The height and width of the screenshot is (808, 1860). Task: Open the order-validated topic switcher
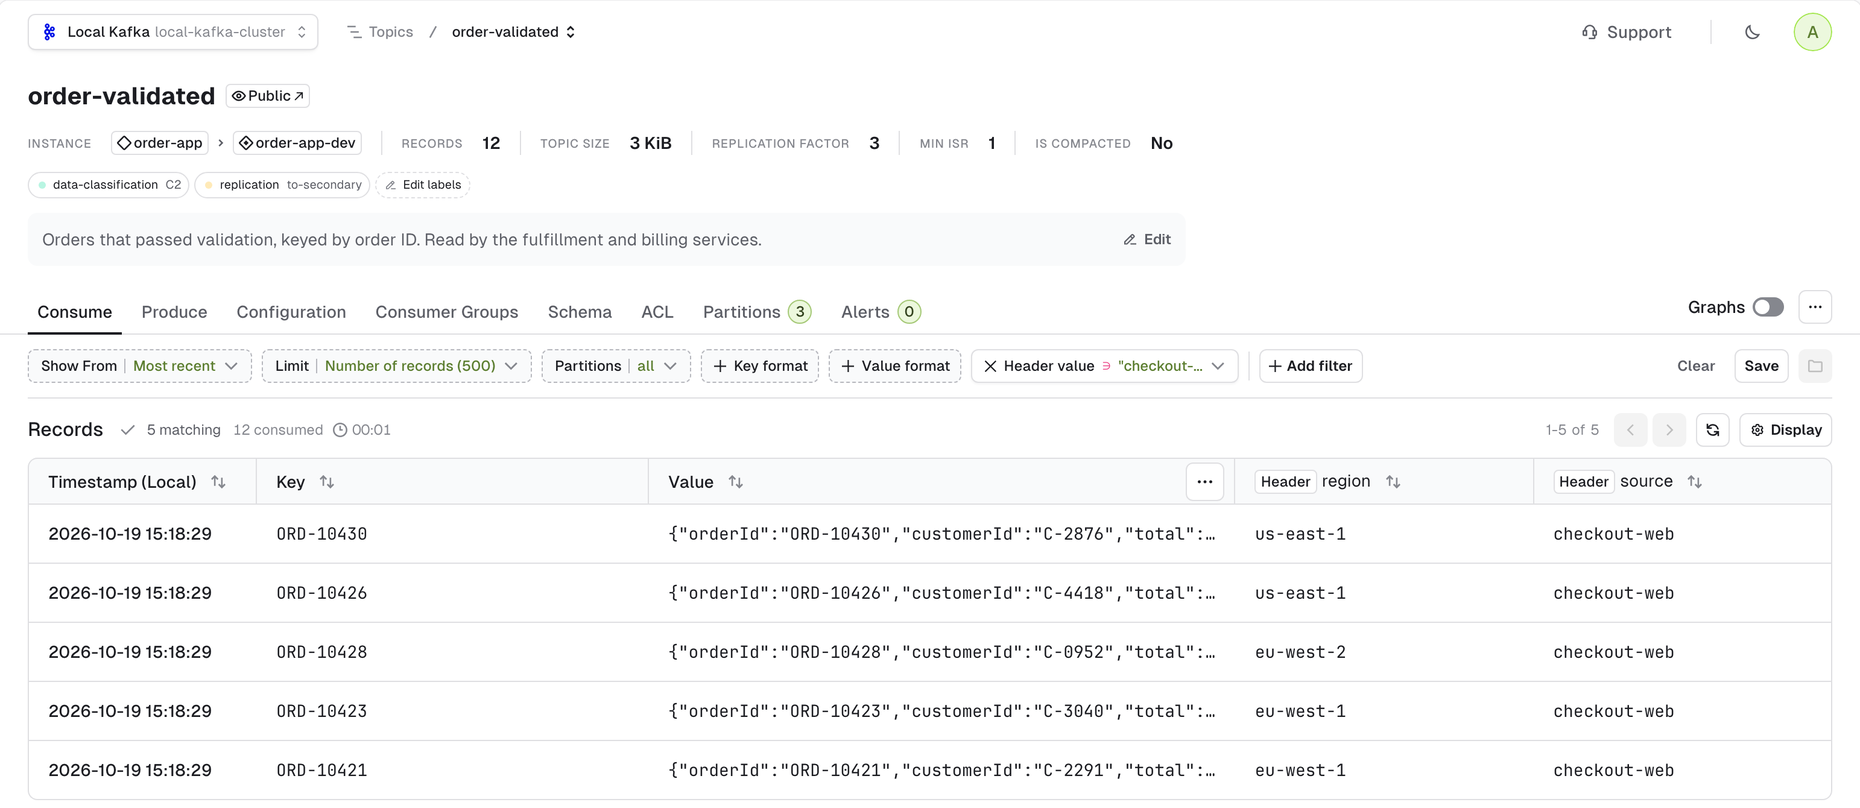[x=514, y=32]
